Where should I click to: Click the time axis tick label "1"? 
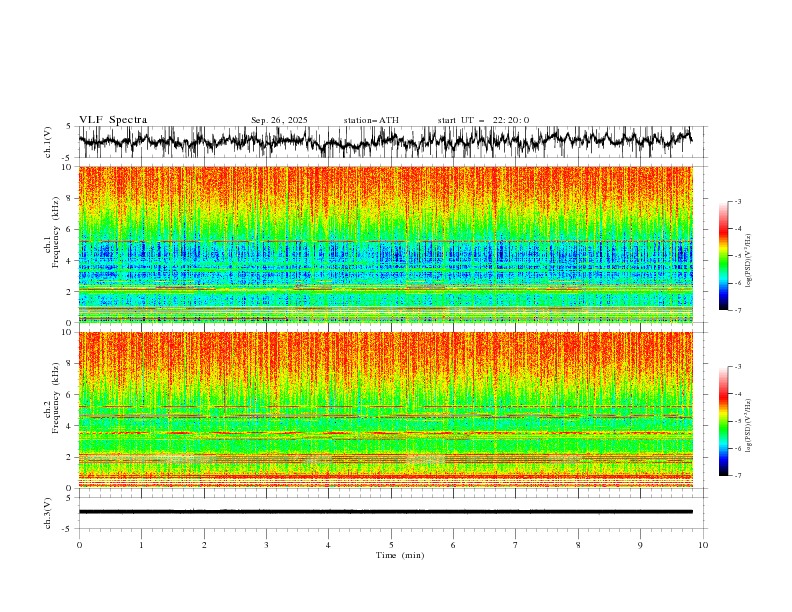[141, 545]
